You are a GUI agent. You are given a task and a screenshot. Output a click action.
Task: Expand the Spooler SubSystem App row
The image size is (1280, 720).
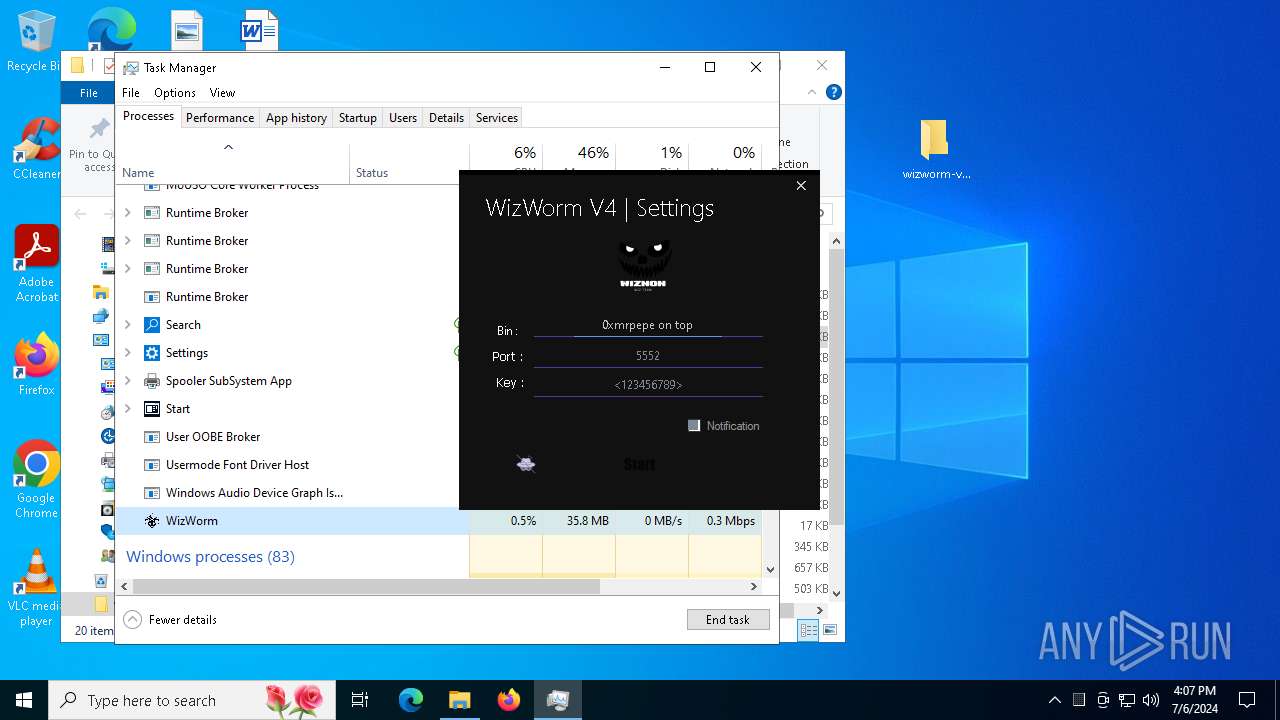click(127, 381)
